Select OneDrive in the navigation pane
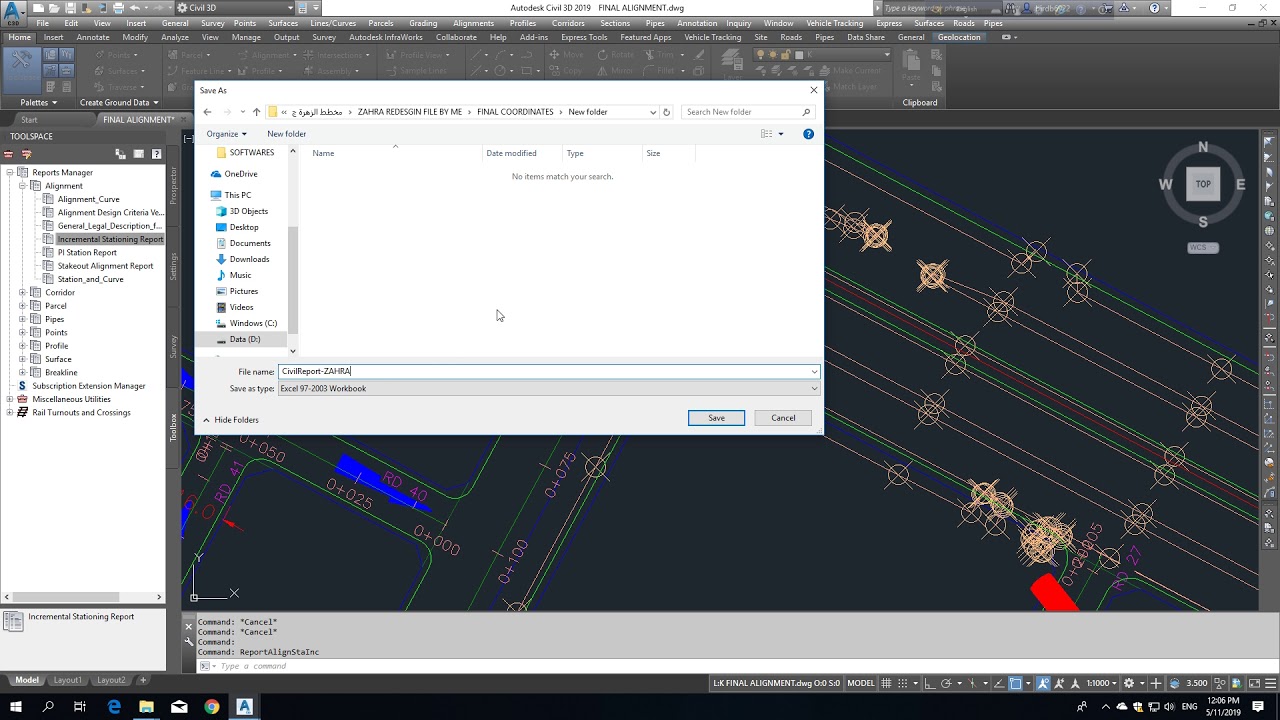 click(x=241, y=174)
